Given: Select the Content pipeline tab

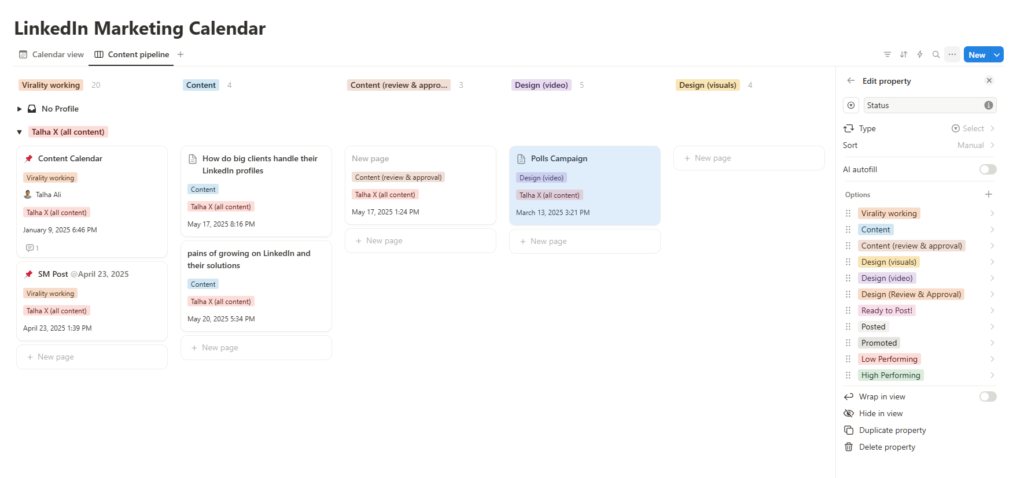Looking at the screenshot, I should pyautogui.click(x=132, y=54).
